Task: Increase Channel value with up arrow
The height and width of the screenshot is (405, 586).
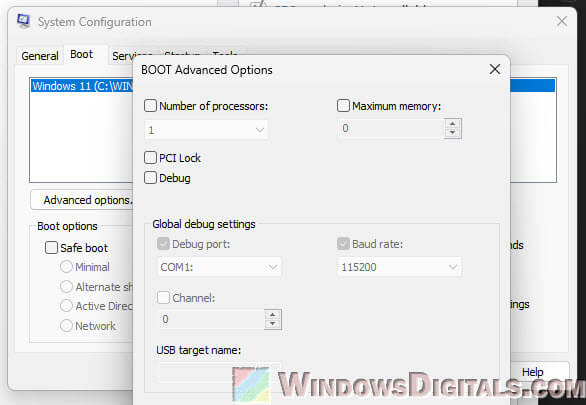Action: pyautogui.click(x=272, y=315)
